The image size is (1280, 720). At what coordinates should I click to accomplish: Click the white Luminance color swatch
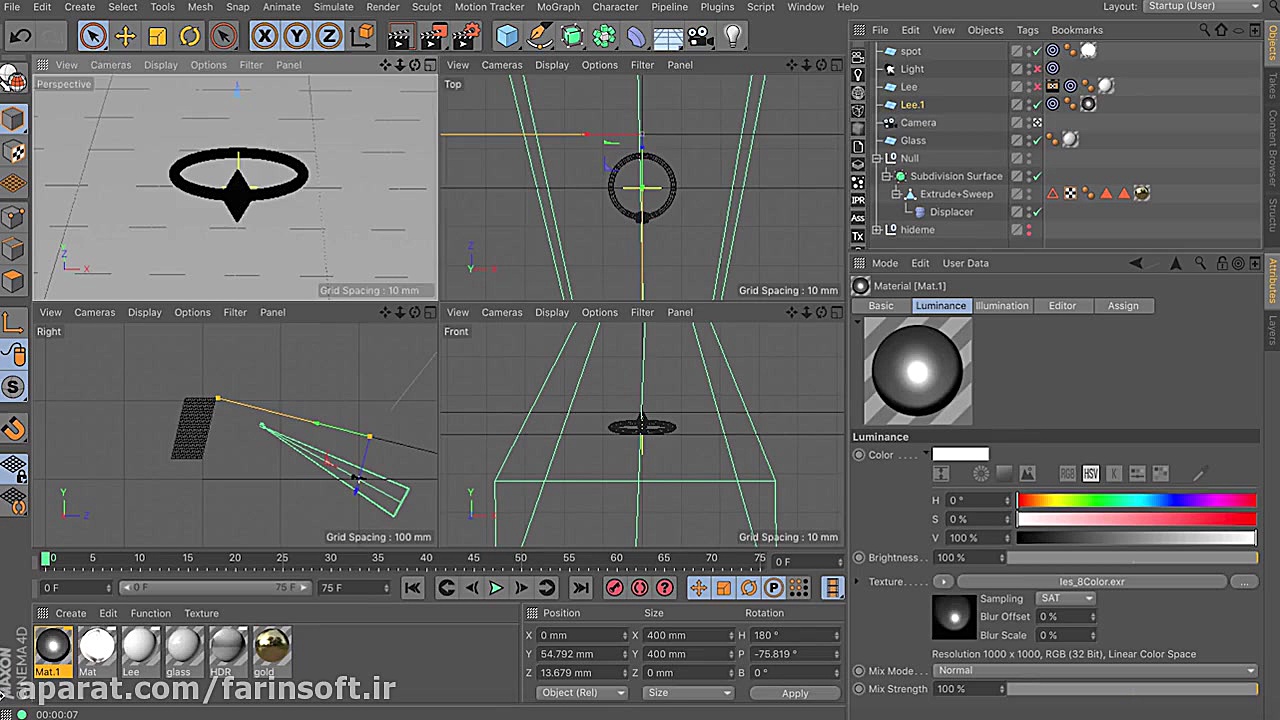coord(960,455)
